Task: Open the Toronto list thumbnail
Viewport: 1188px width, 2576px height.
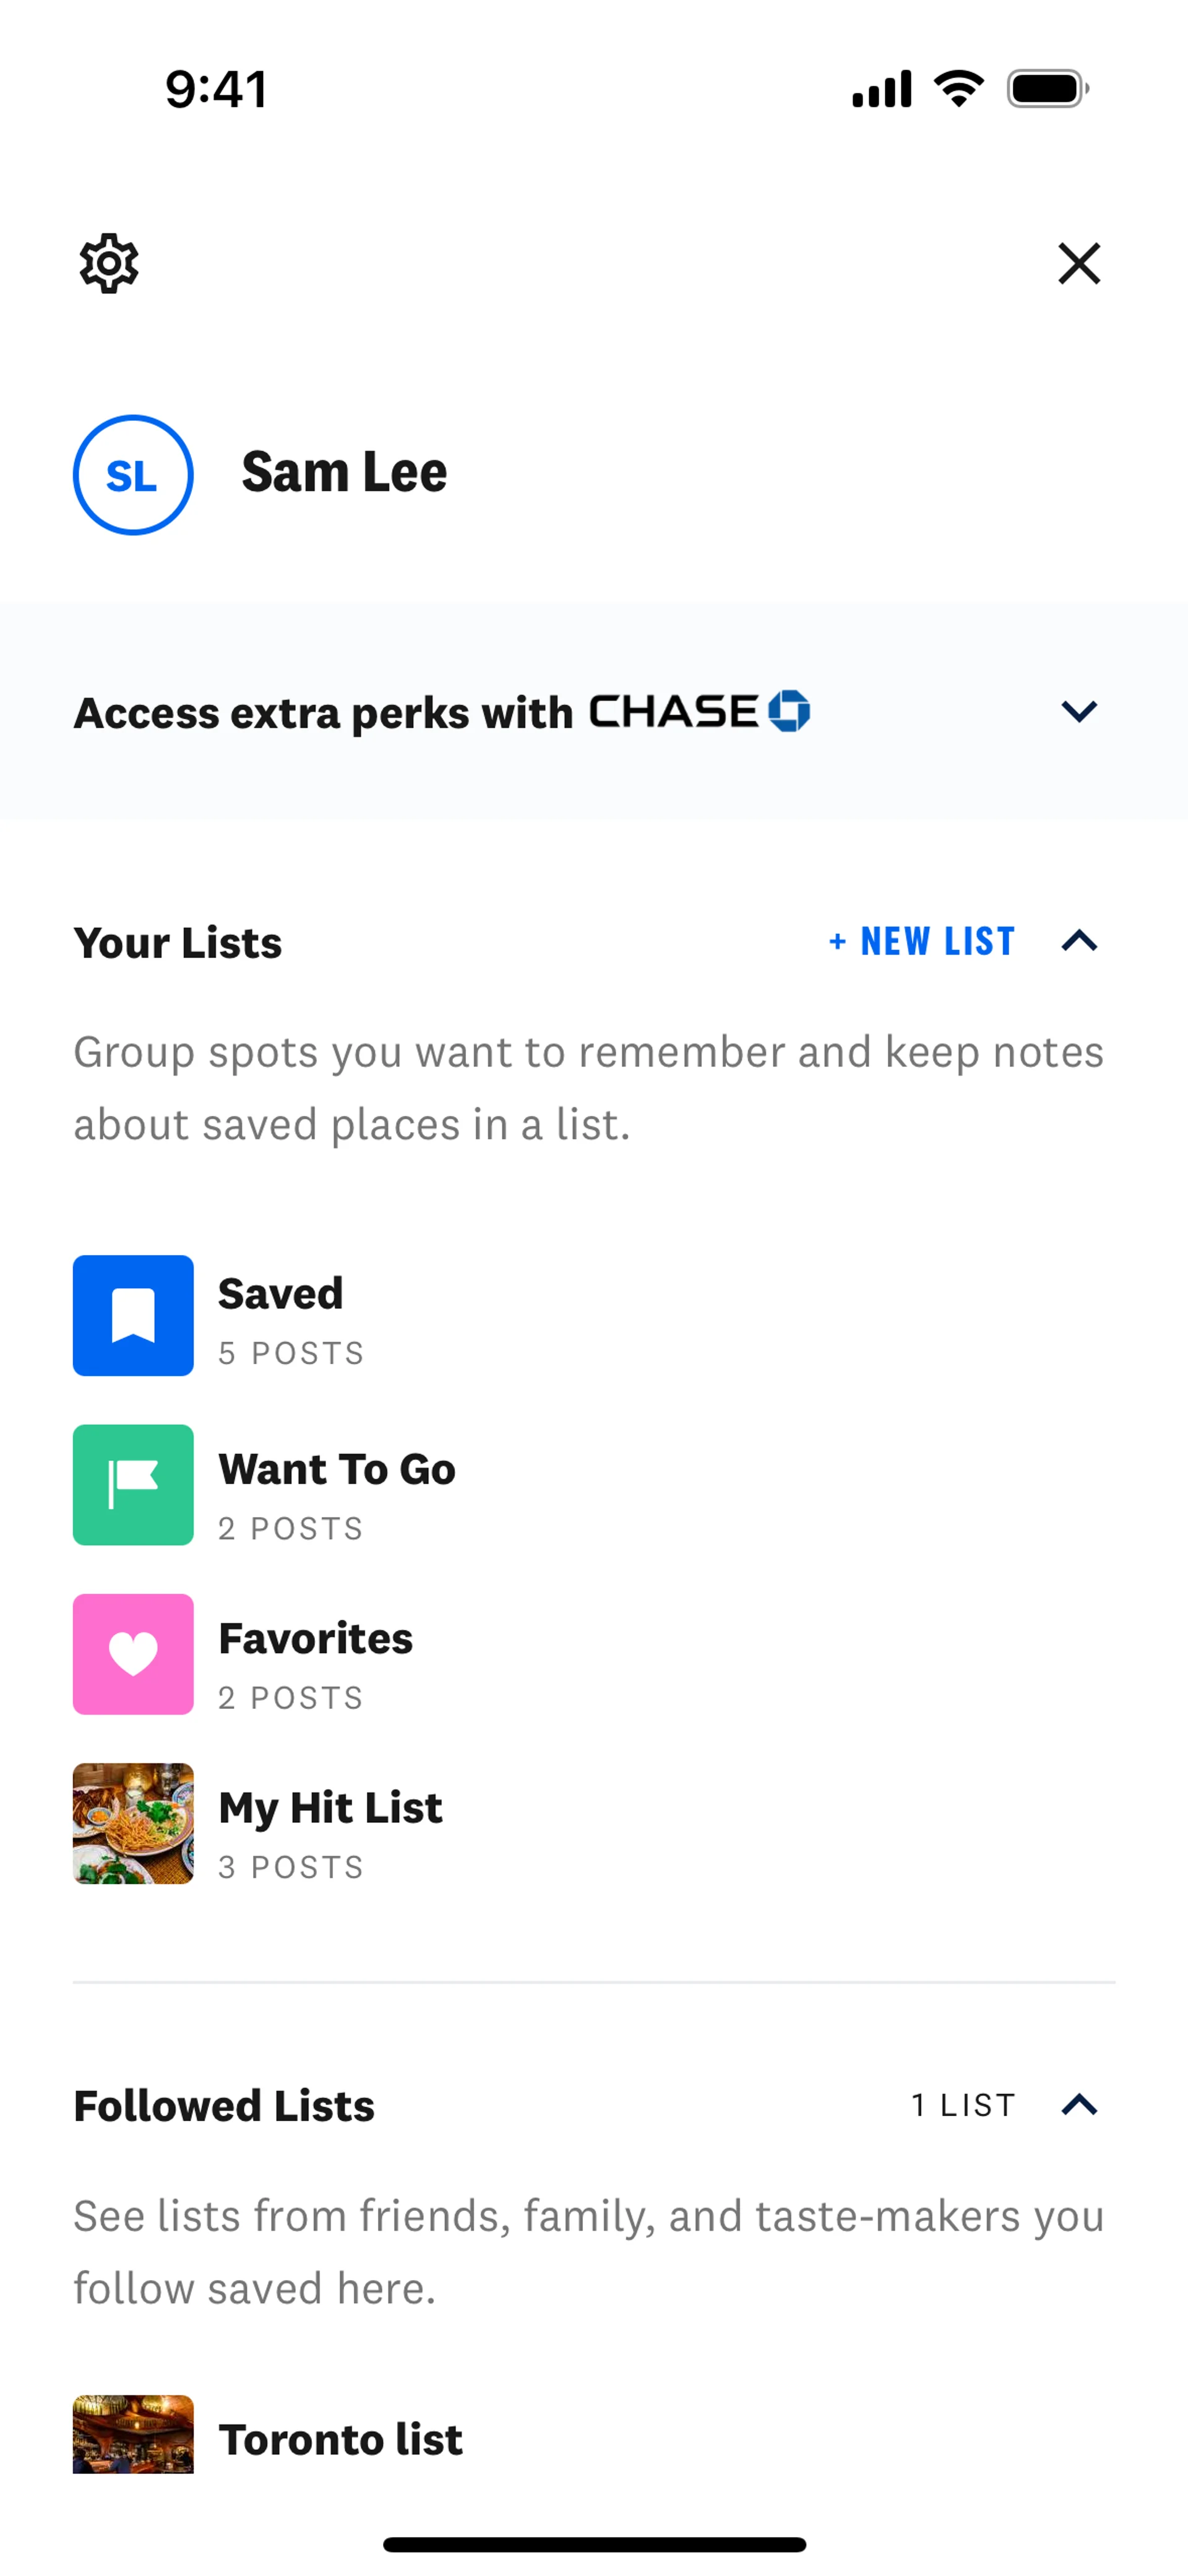Action: [x=133, y=2433]
